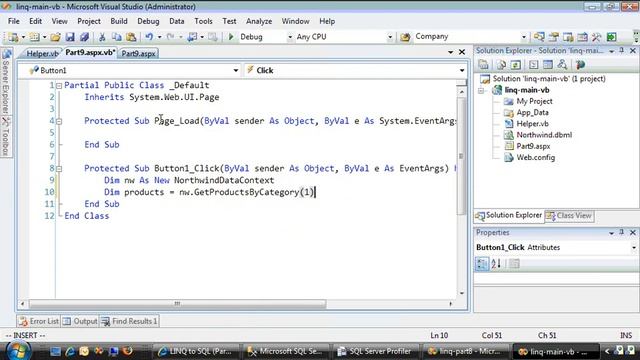
Task: Show the Error List panel
Action: pos(39,321)
